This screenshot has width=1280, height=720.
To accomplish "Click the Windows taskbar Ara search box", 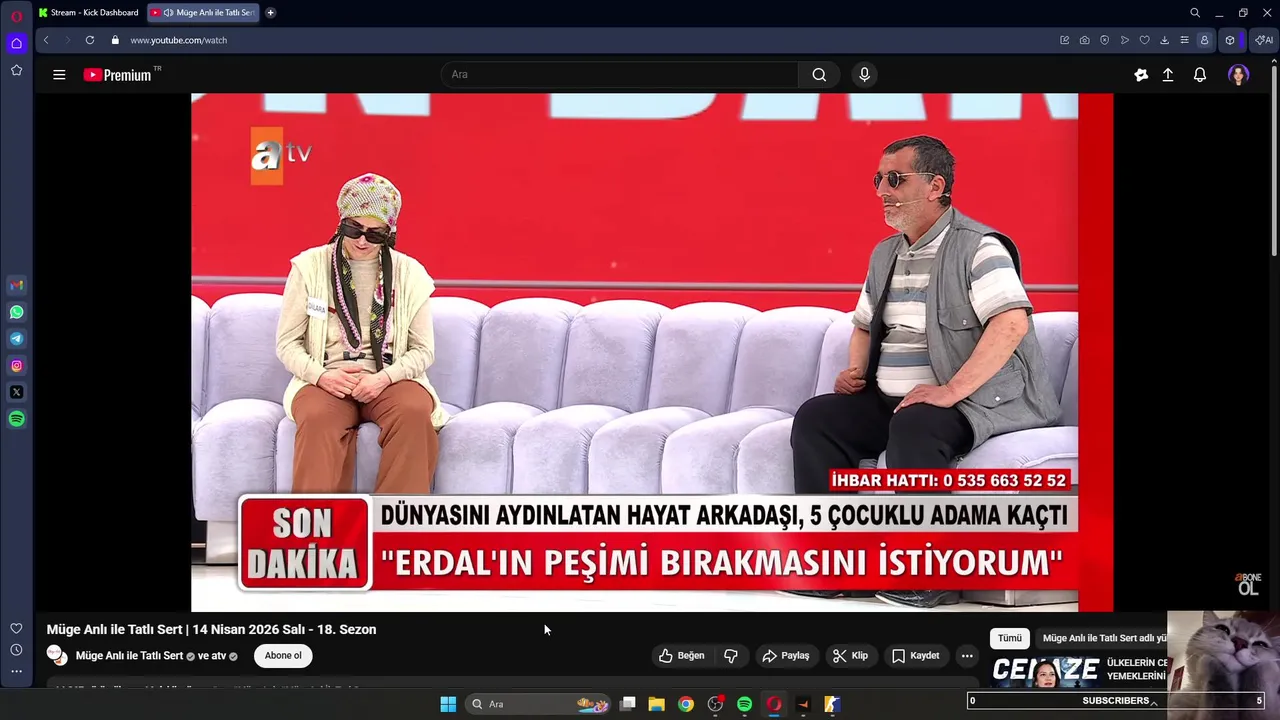I will [x=538, y=704].
